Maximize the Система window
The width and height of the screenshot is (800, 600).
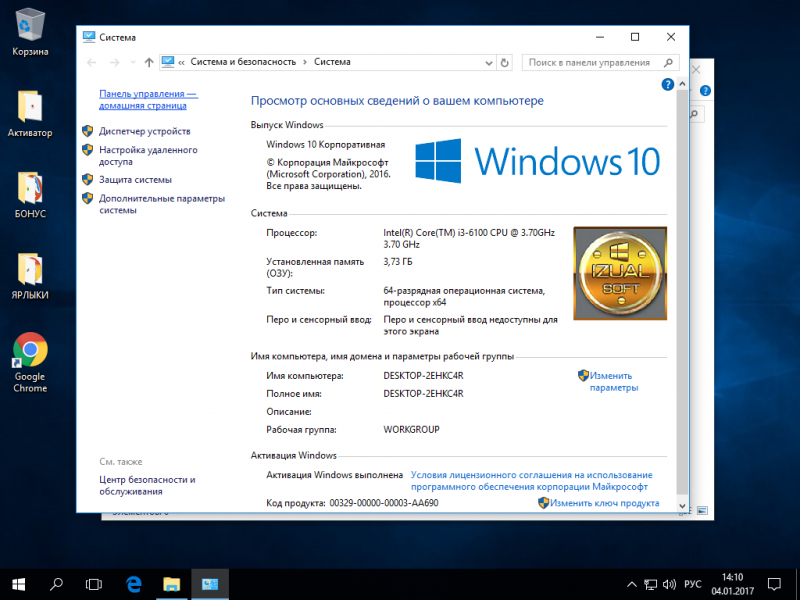pos(635,37)
